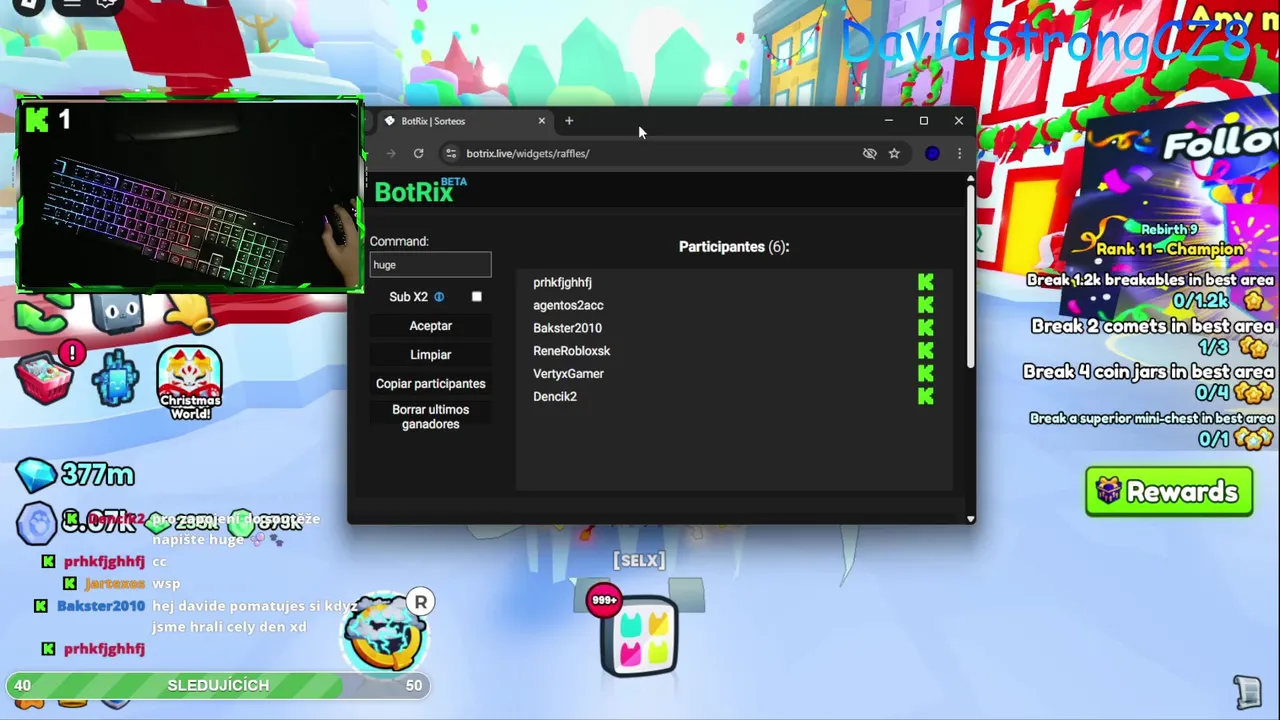This screenshot has width=1280, height=720.
Task: Click the Kick icon beside prhkfjghhfj
Action: (926, 282)
